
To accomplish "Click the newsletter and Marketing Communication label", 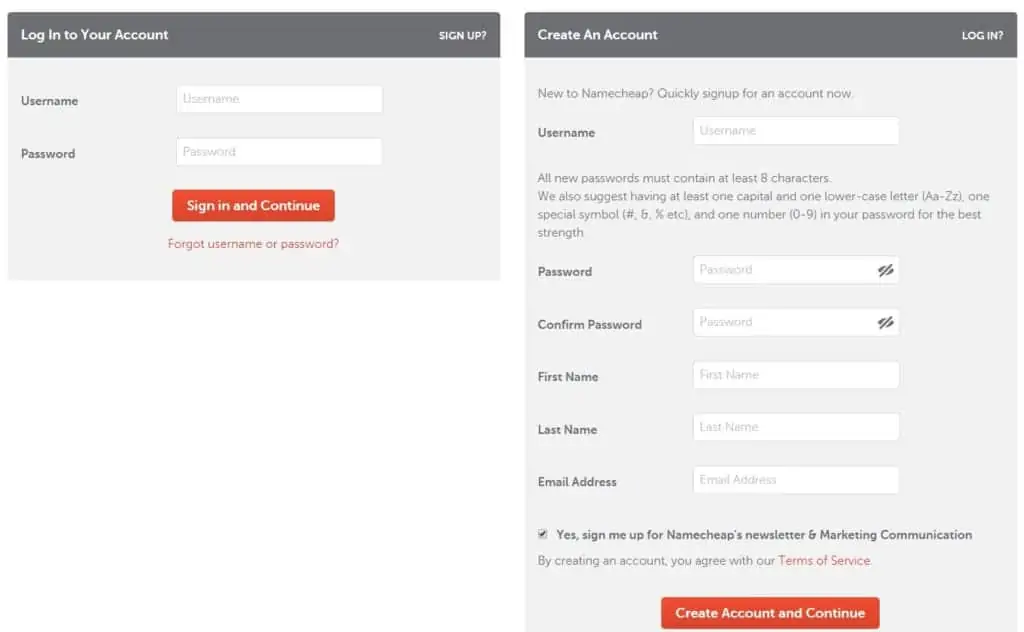I will click(x=764, y=535).
